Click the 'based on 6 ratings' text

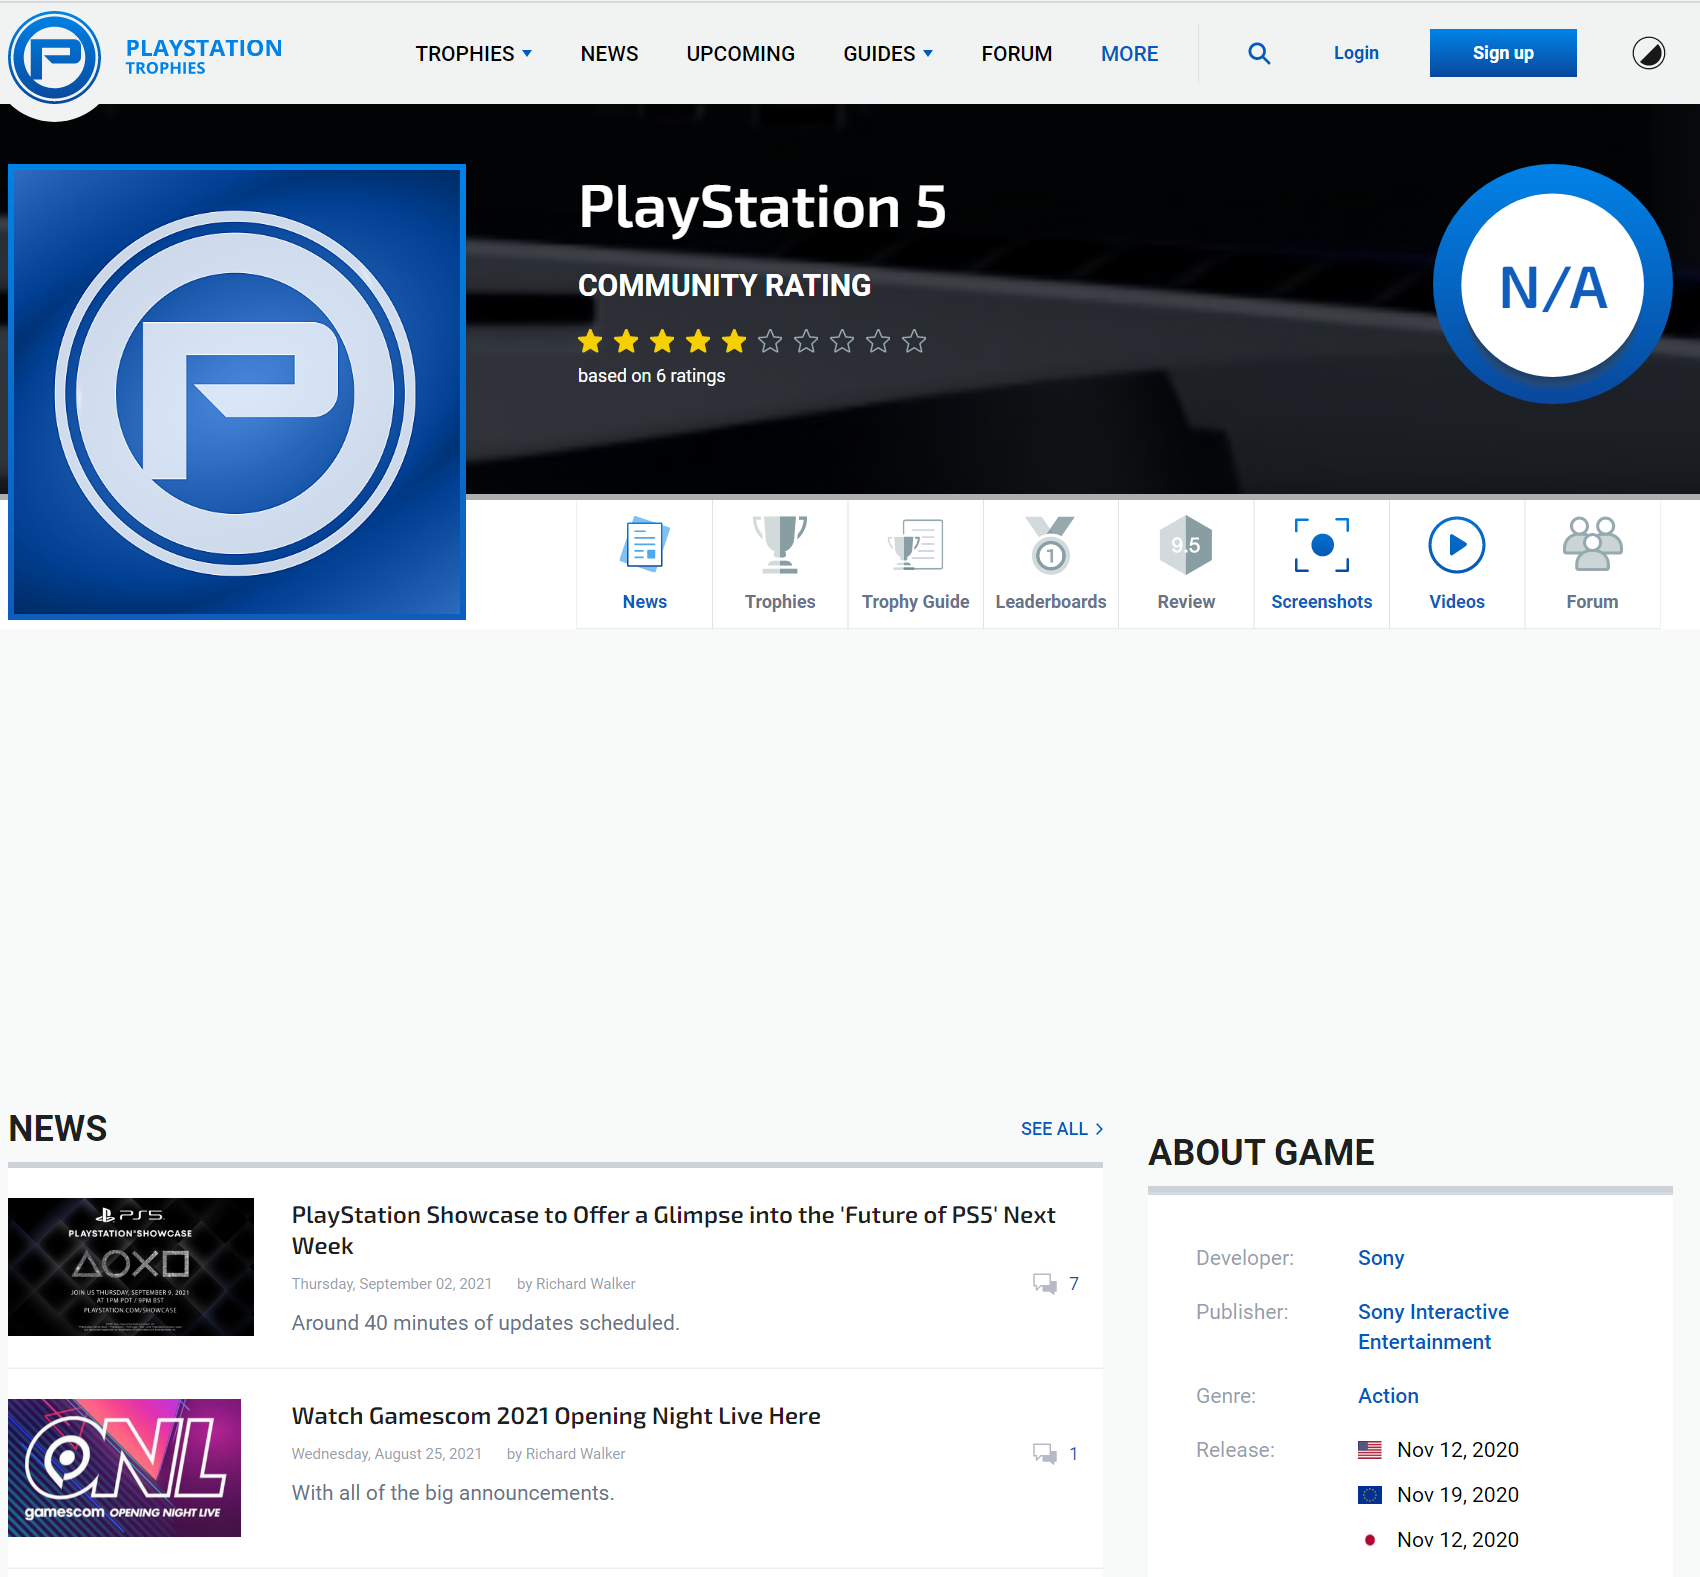coord(652,376)
